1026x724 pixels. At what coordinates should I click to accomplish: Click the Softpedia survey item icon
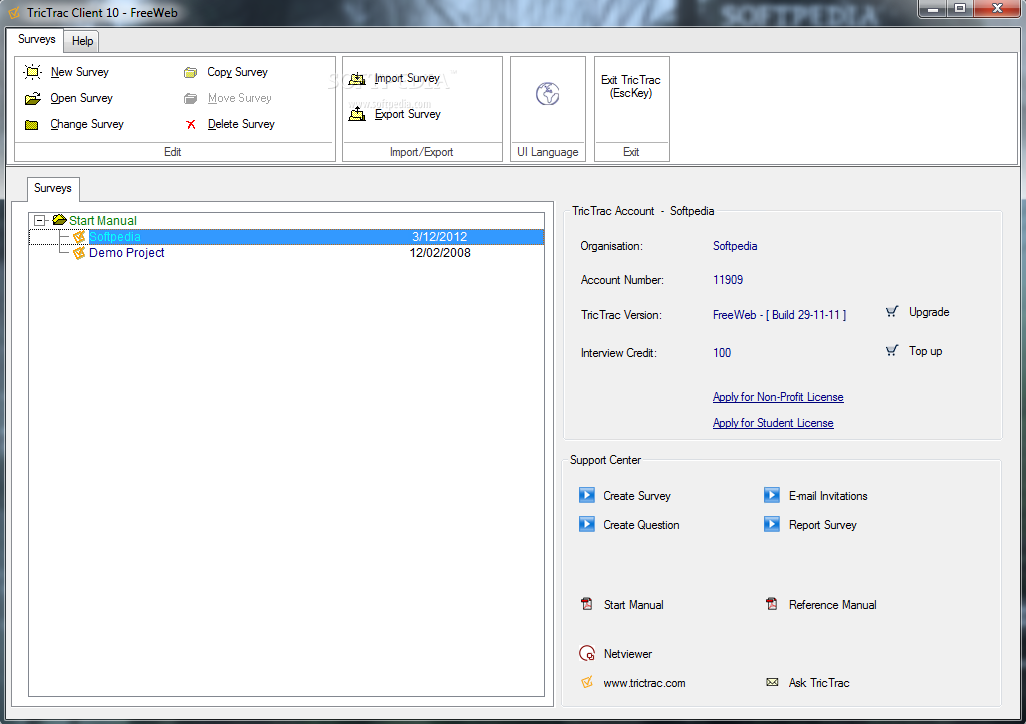[79, 237]
